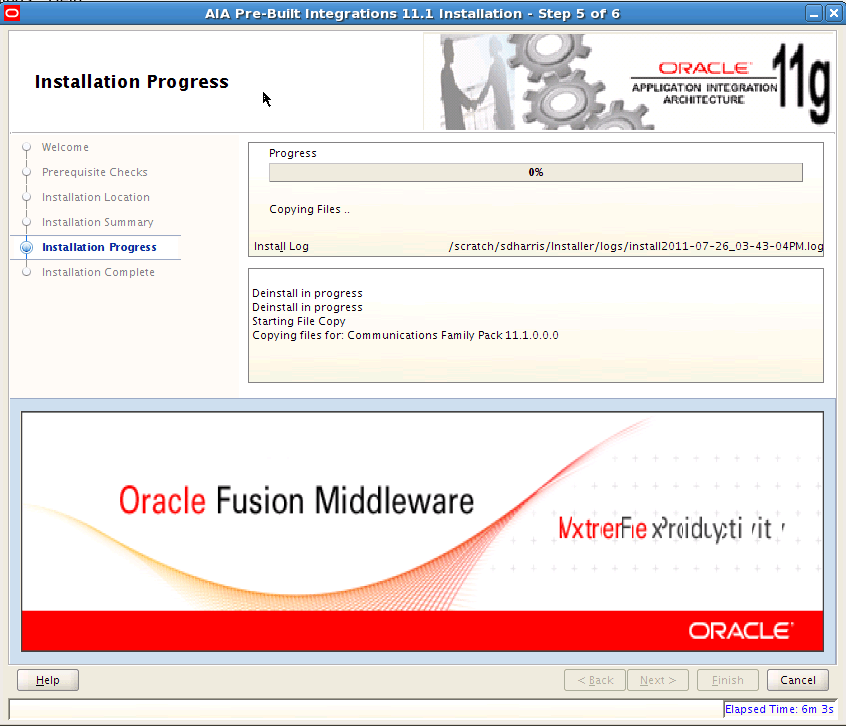Select the Installation Progress step in sidebar
This screenshot has height=727, width=846.
coord(97,247)
